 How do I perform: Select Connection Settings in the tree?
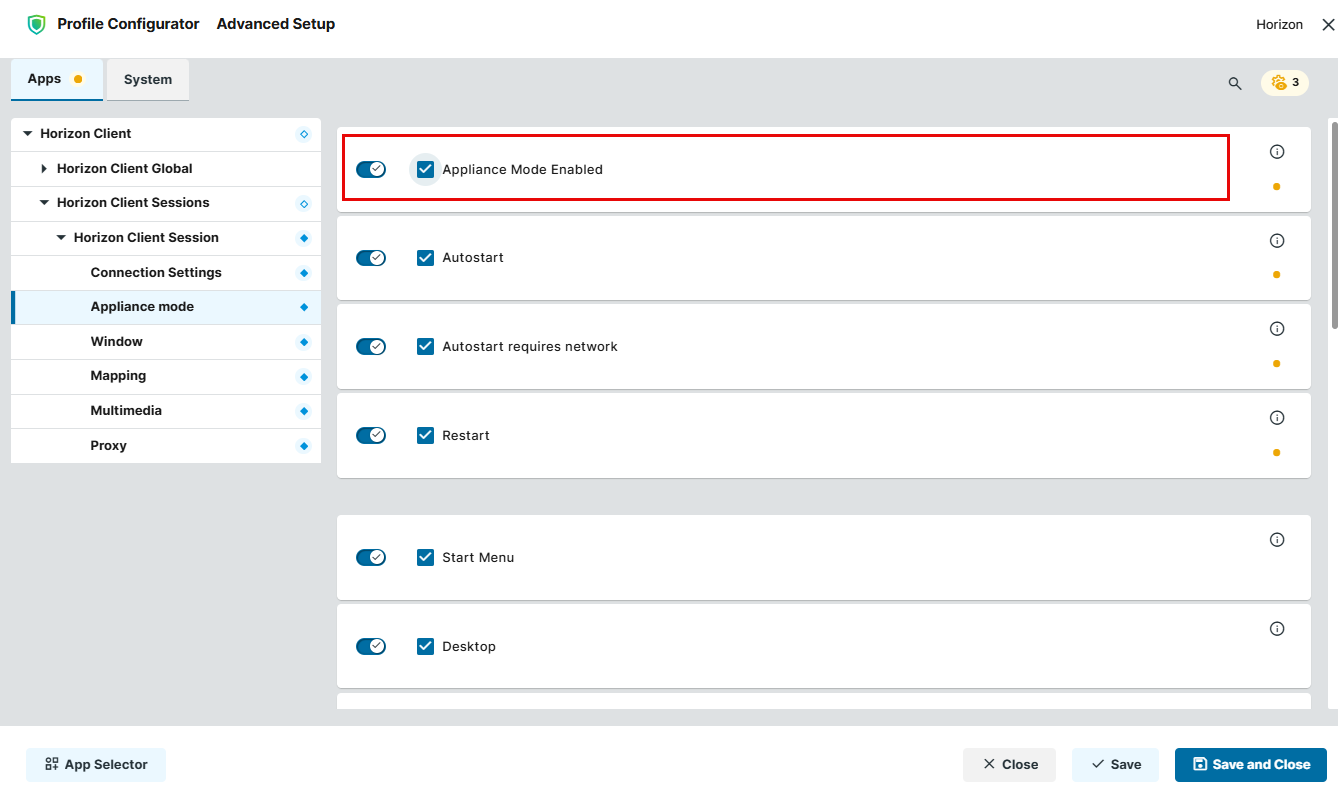click(166, 273)
